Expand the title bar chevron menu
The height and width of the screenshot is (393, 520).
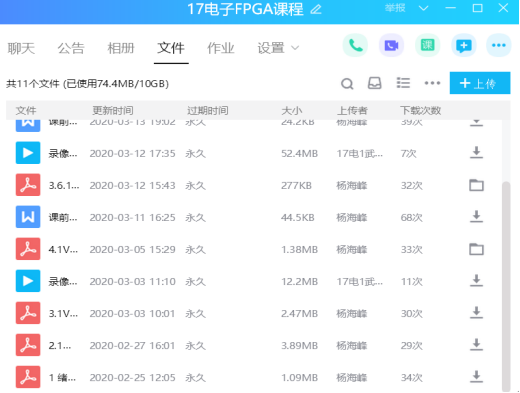(423, 8)
